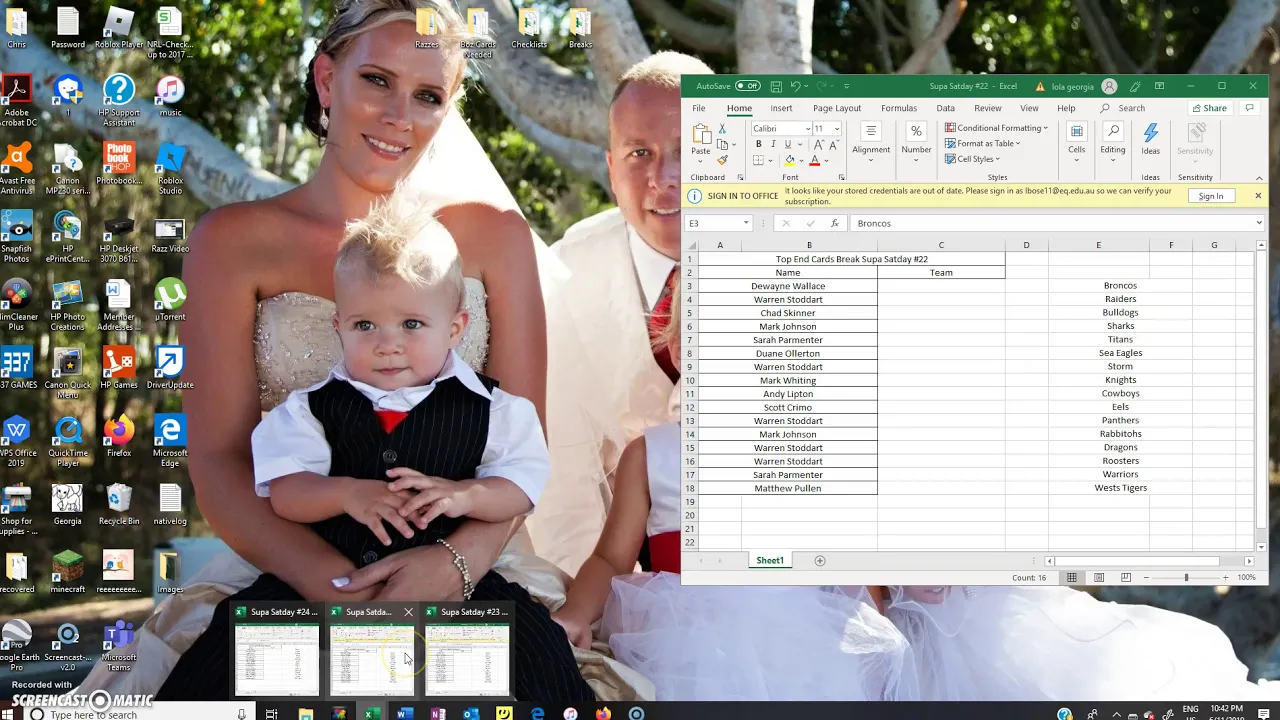Apply the yellow fill color bucket
The height and width of the screenshot is (720, 1280).
(x=789, y=160)
